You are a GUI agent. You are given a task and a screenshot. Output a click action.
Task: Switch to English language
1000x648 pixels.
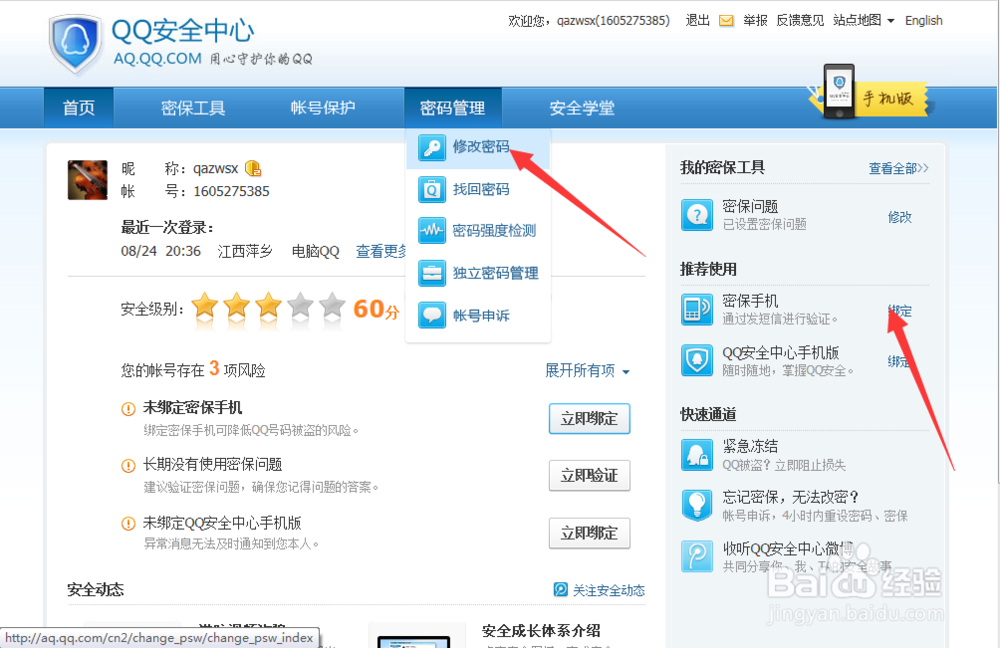point(923,20)
